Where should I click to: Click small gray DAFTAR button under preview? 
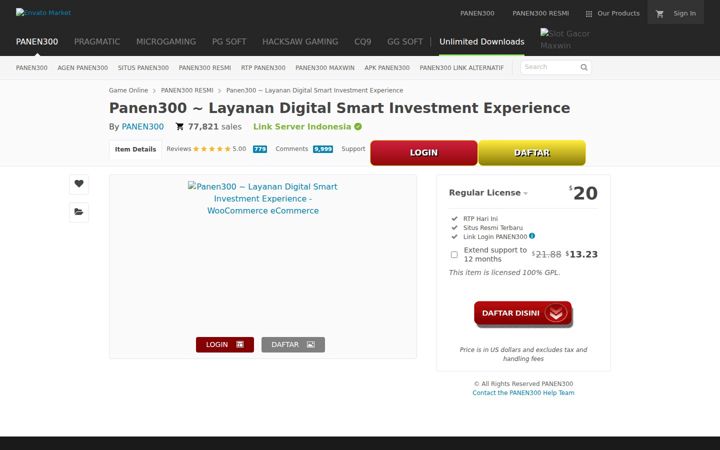click(293, 344)
